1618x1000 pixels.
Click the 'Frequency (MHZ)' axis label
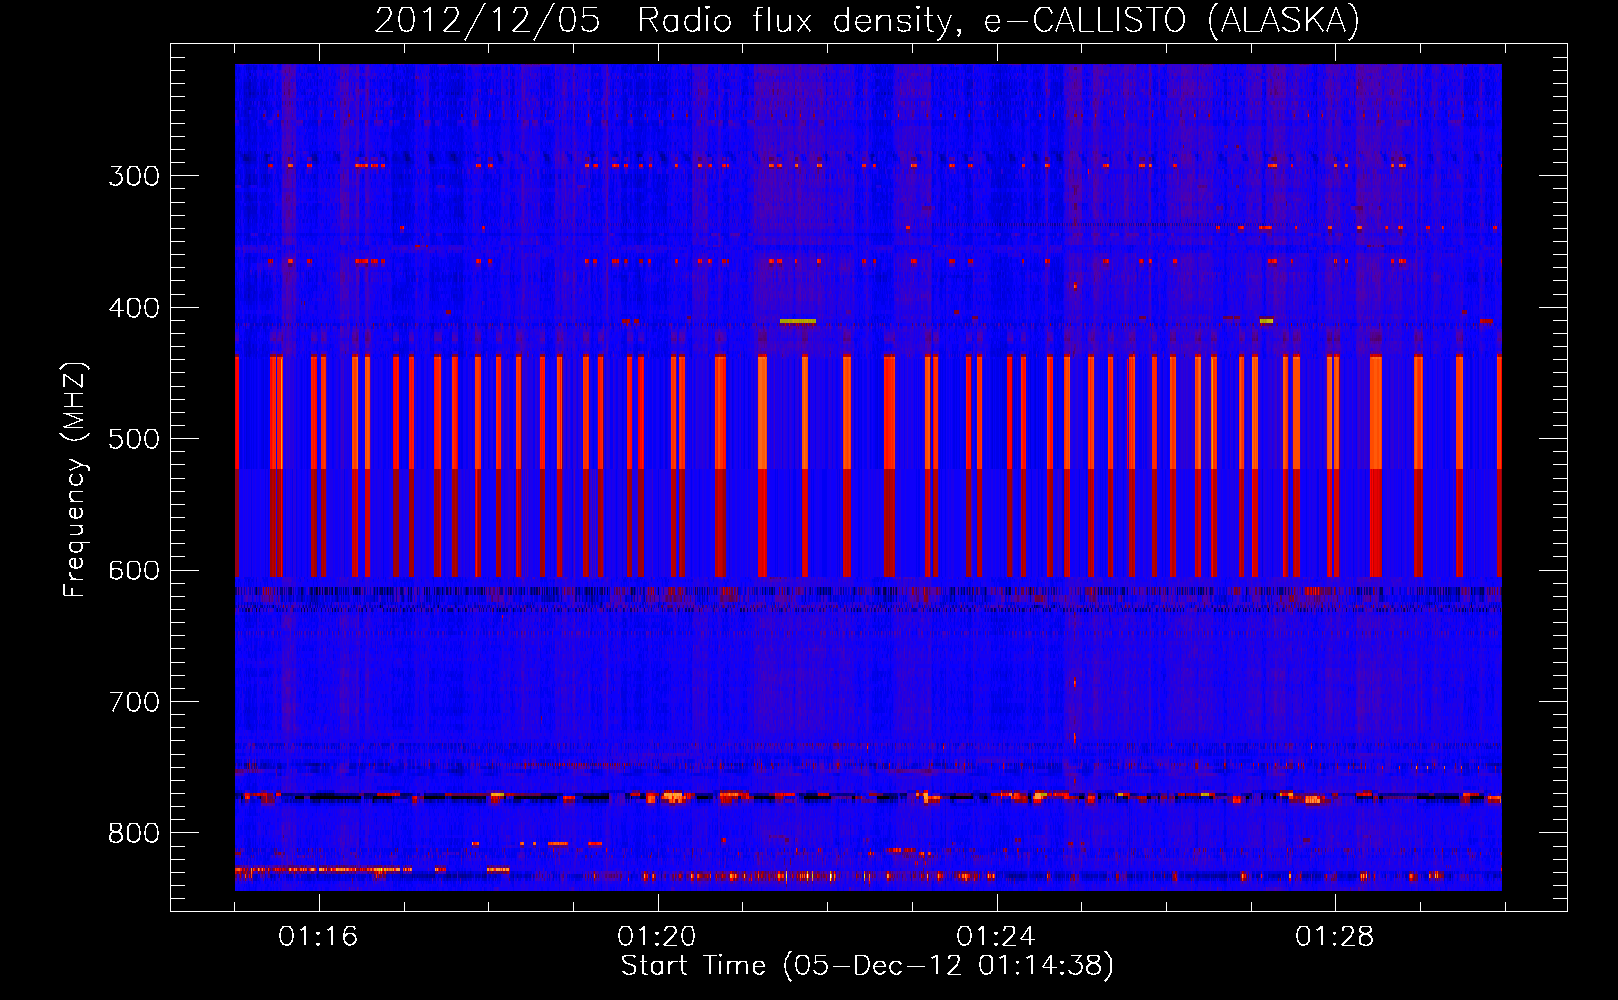pyautogui.click(x=75, y=480)
